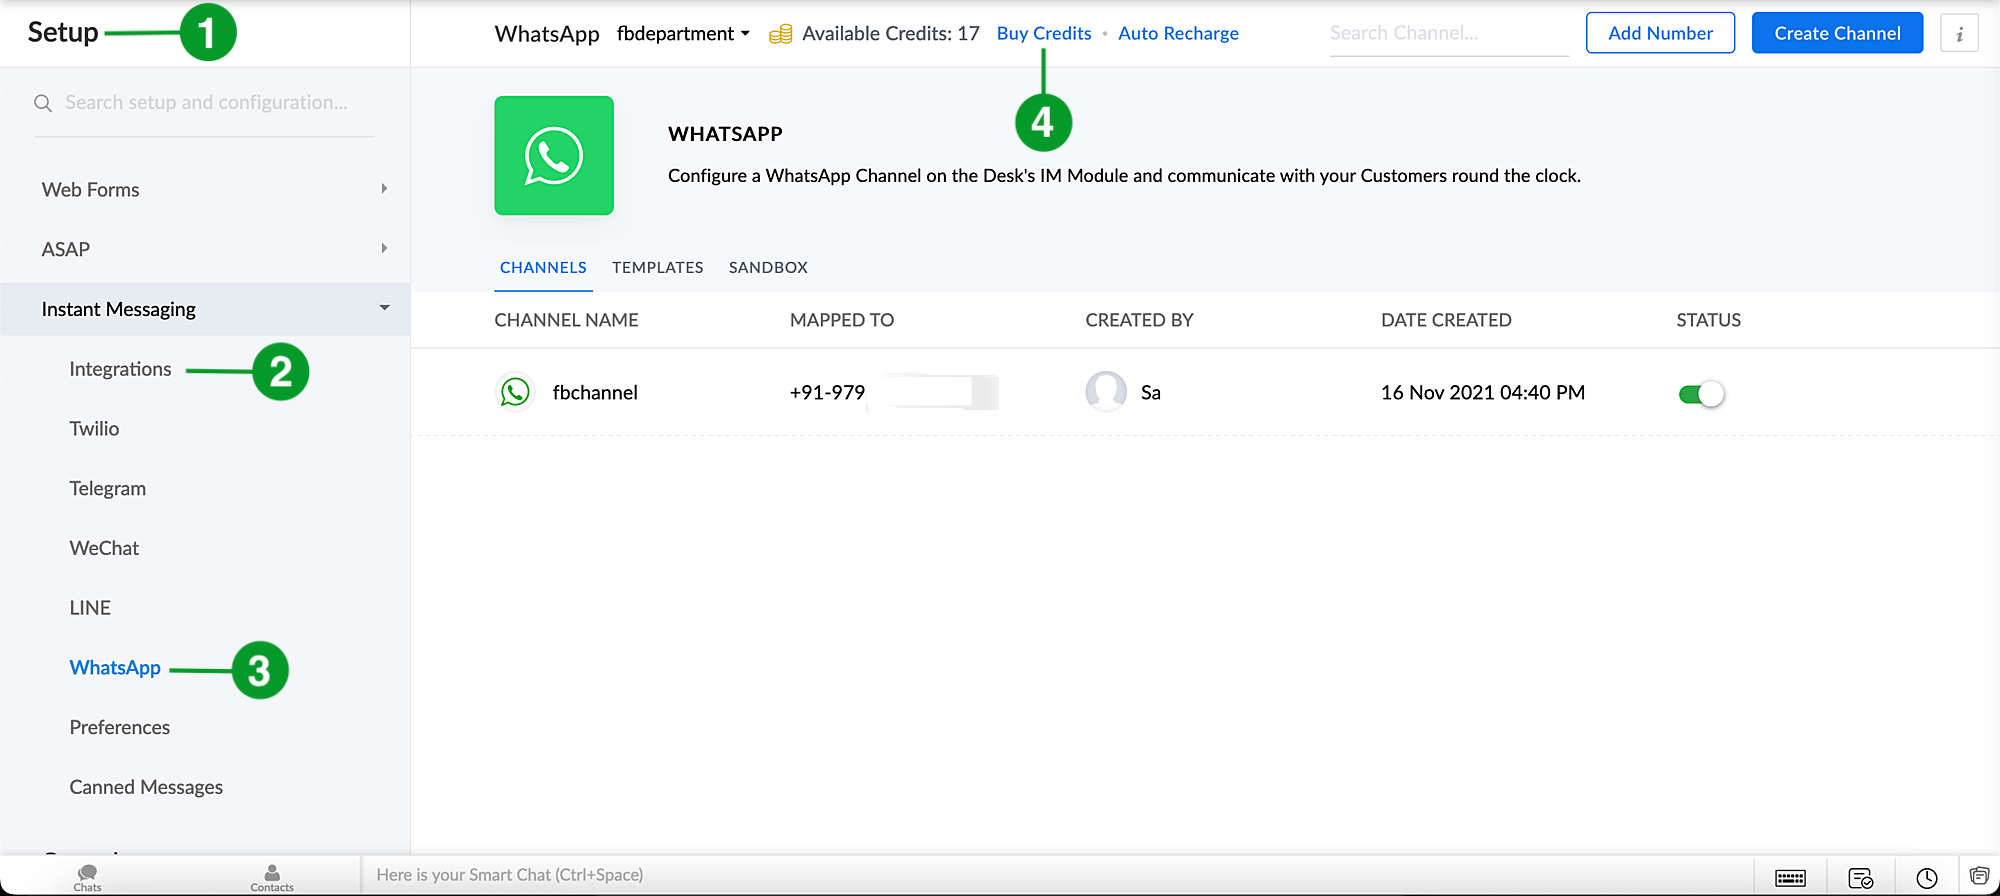Viewport: 2000px width, 896px height.
Task: Click the 16 Nov 2021 04:40 PM date
Action: point(1483,393)
